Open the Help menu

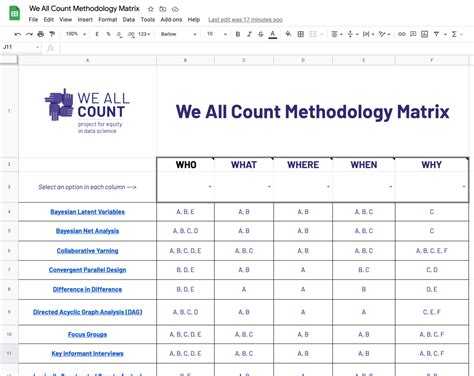[x=194, y=20]
